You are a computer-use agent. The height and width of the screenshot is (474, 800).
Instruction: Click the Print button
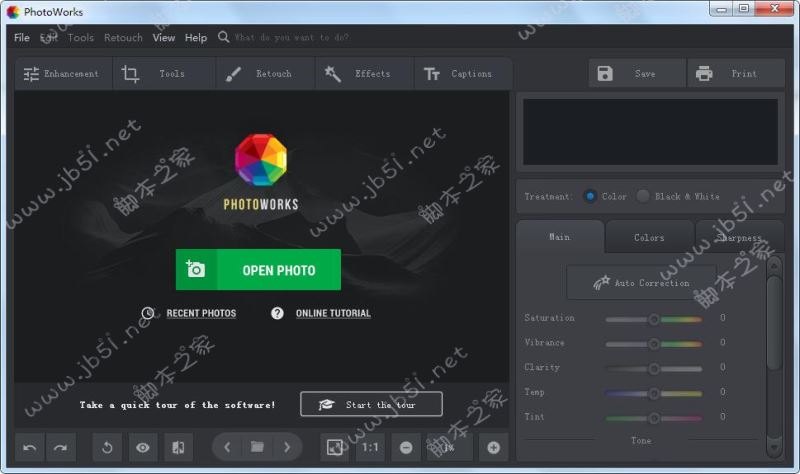pyautogui.click(x=736, y=73)
